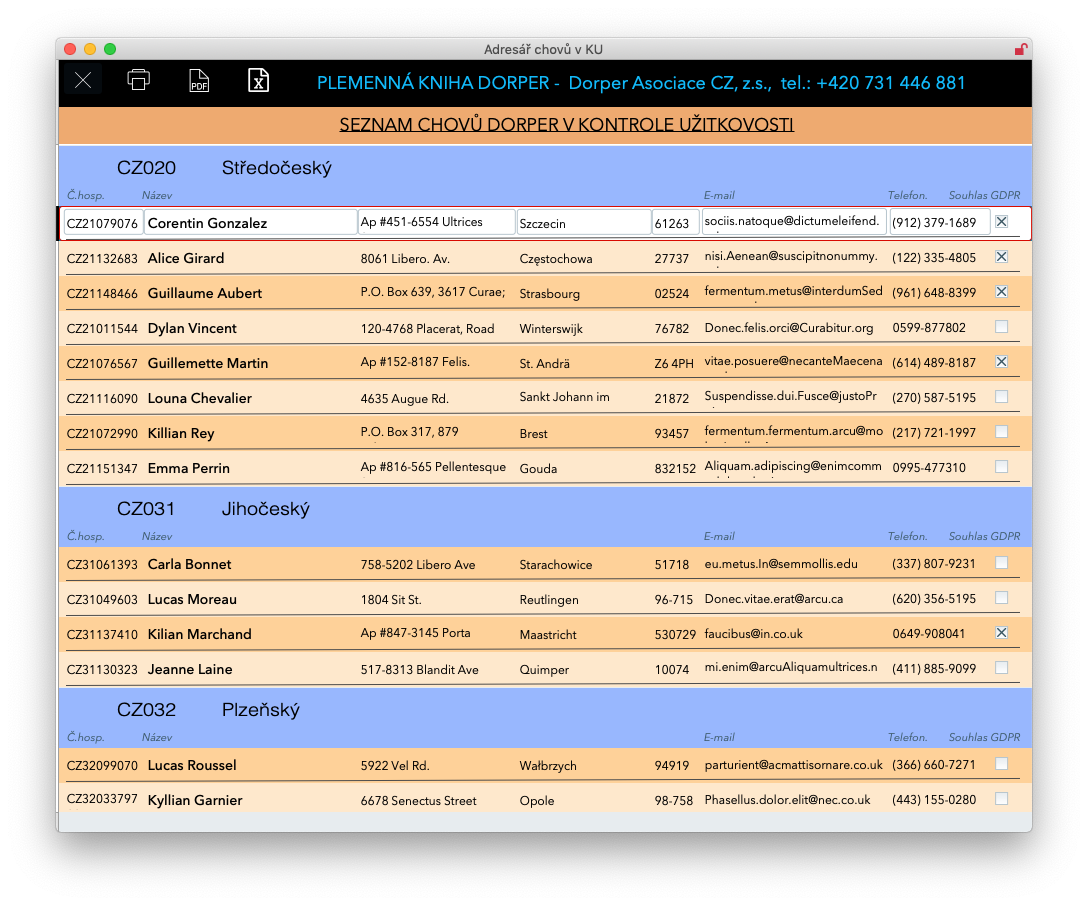Toggle GDPR checkbox for Kilian Marchand

[1001, 633]
